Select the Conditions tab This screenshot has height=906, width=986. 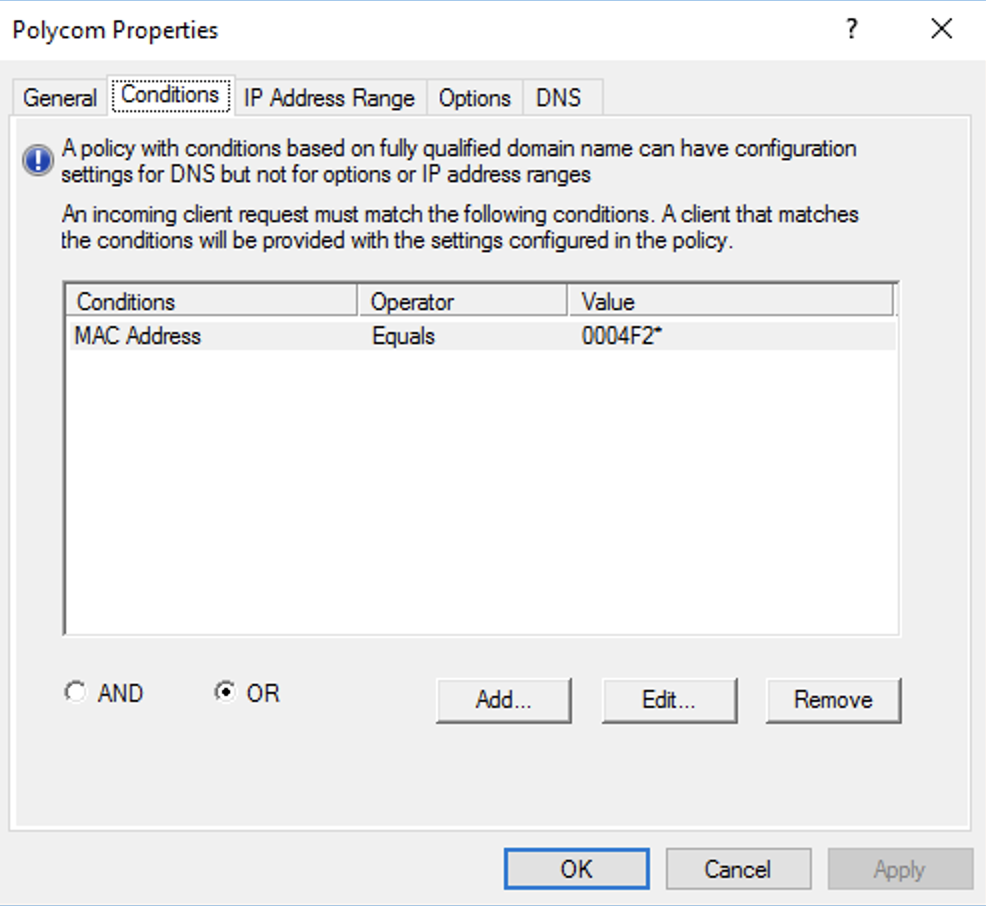tap(170, 95)
